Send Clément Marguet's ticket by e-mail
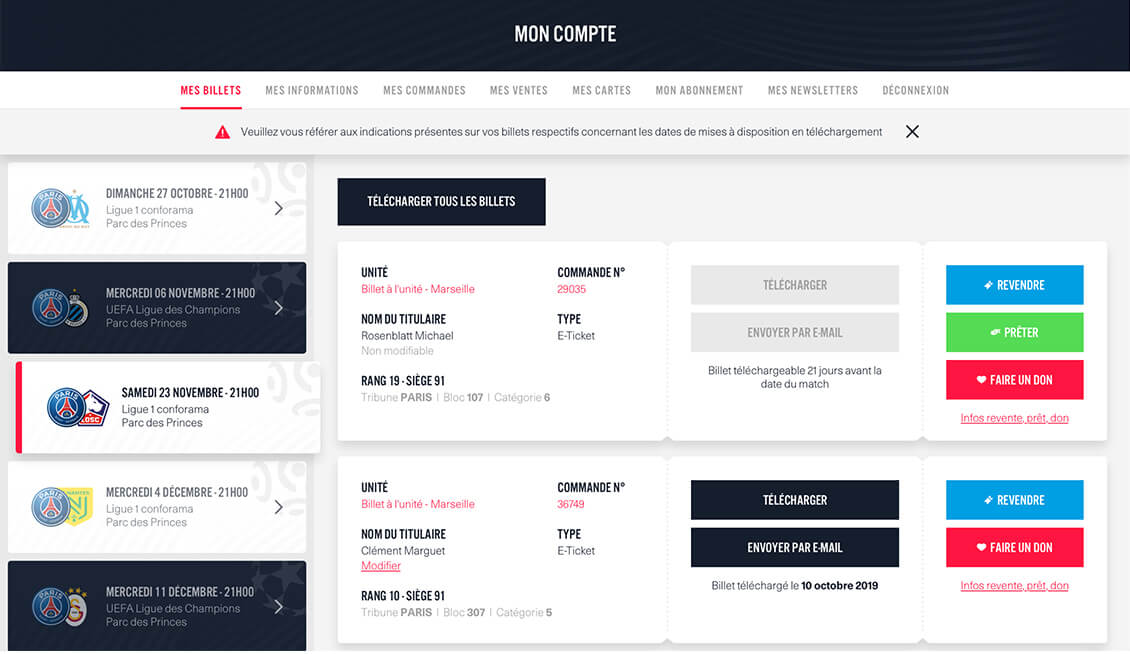This screenshot has height=654, width=1130. click(794, 548)
